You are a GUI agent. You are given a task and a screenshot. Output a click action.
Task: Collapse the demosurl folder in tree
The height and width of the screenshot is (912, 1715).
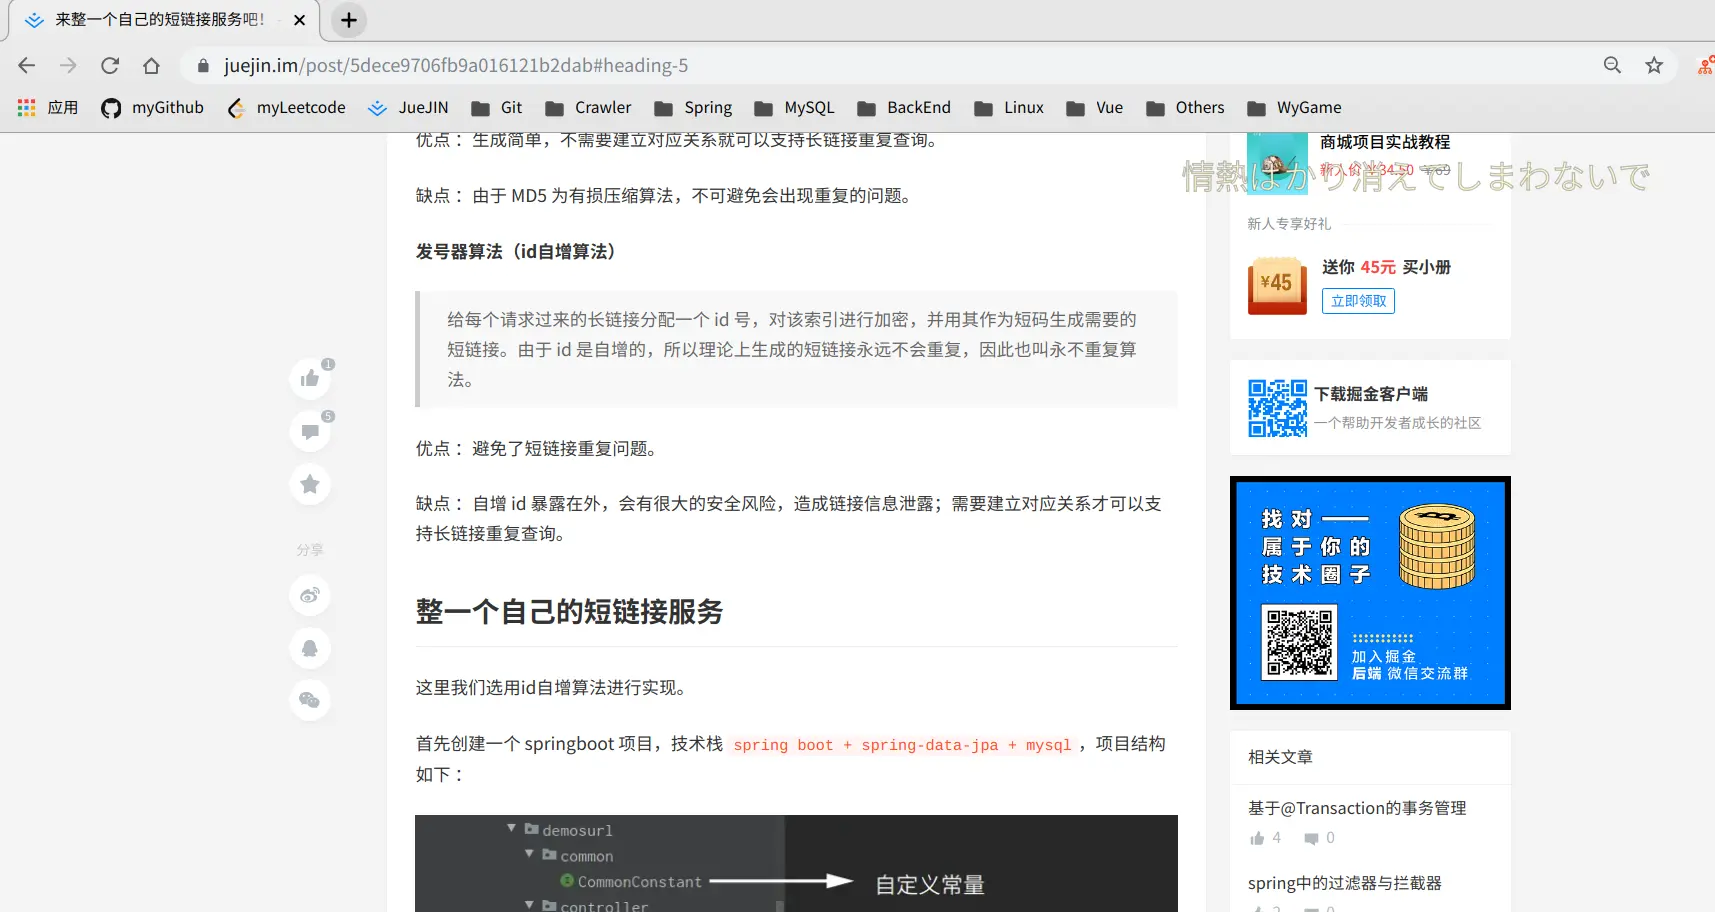click(511, 829)
